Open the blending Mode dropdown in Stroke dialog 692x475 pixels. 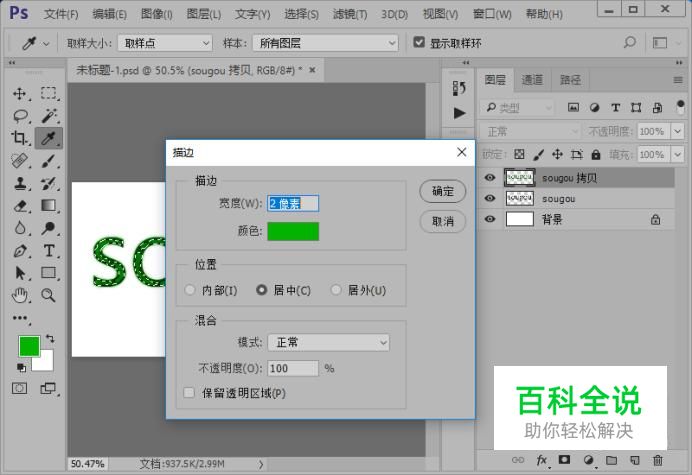tap(328, 342)
